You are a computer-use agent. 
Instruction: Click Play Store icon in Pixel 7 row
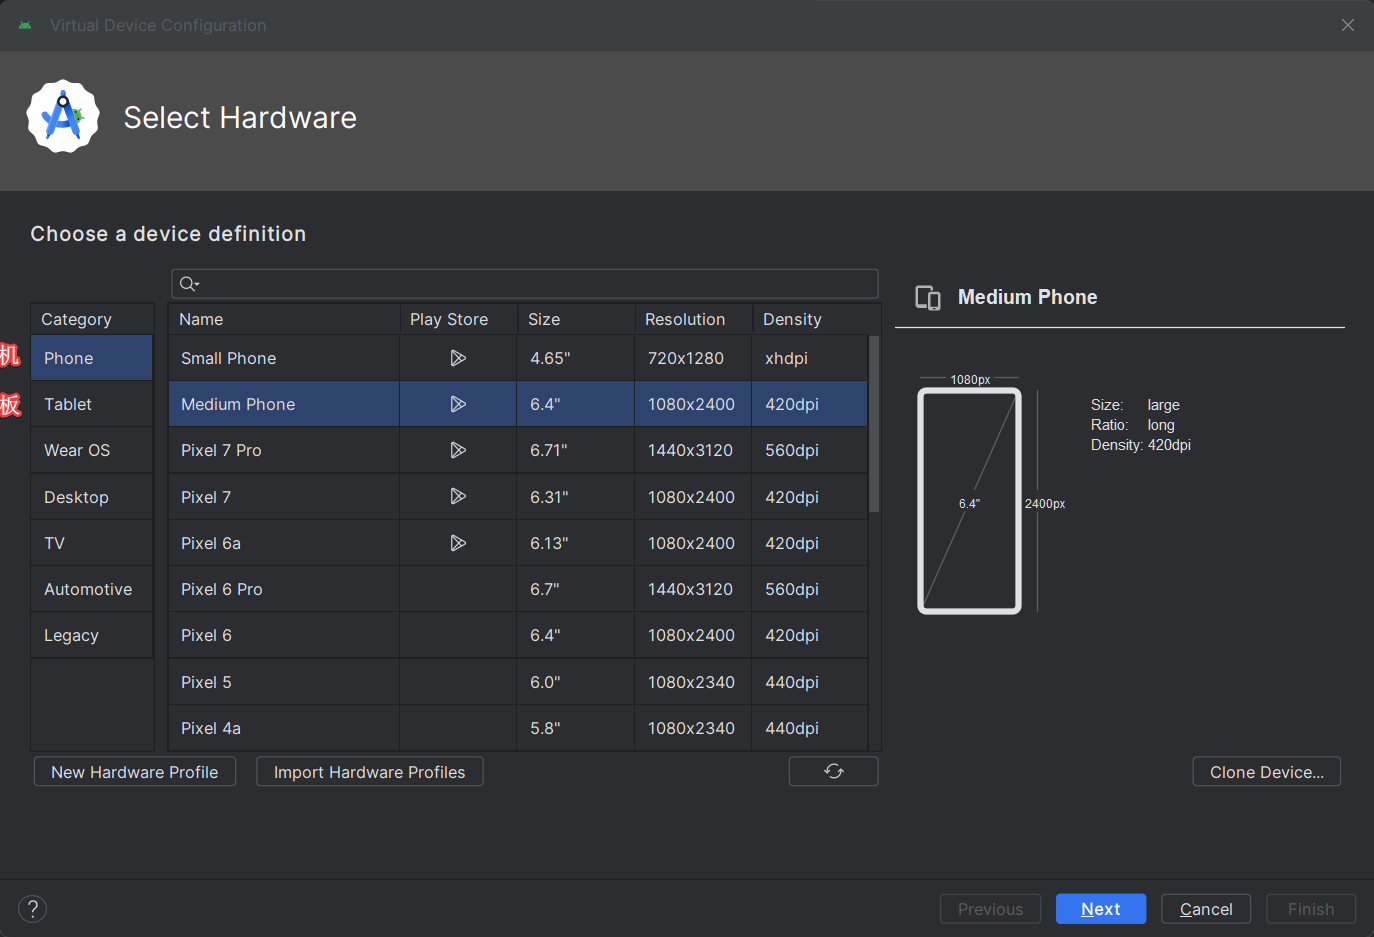pos(458,496)
